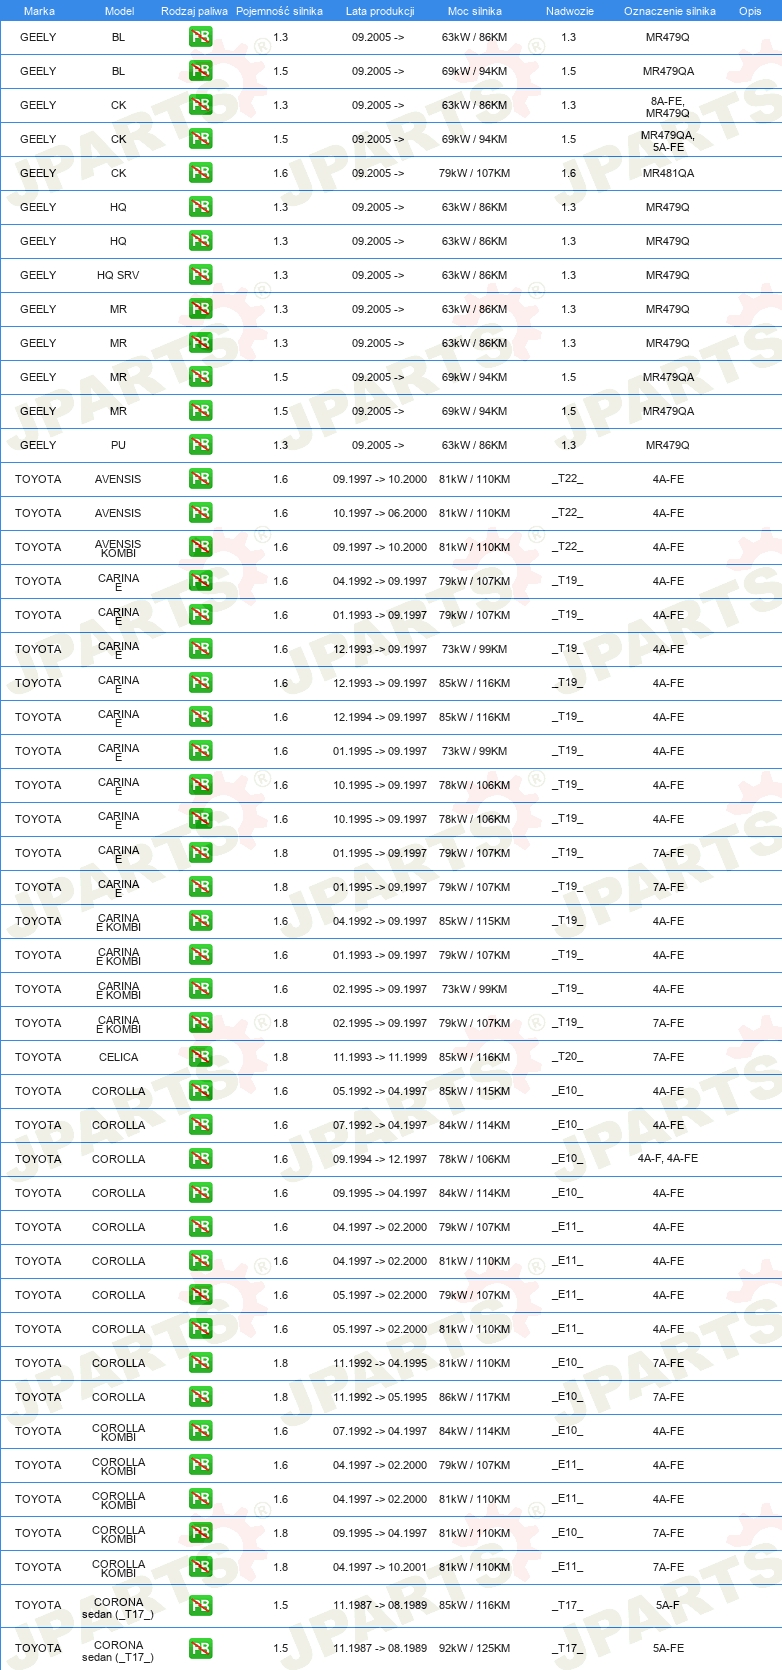782x1670 pixels.
Task: Click the Marka column header
Action: [39, 11]
